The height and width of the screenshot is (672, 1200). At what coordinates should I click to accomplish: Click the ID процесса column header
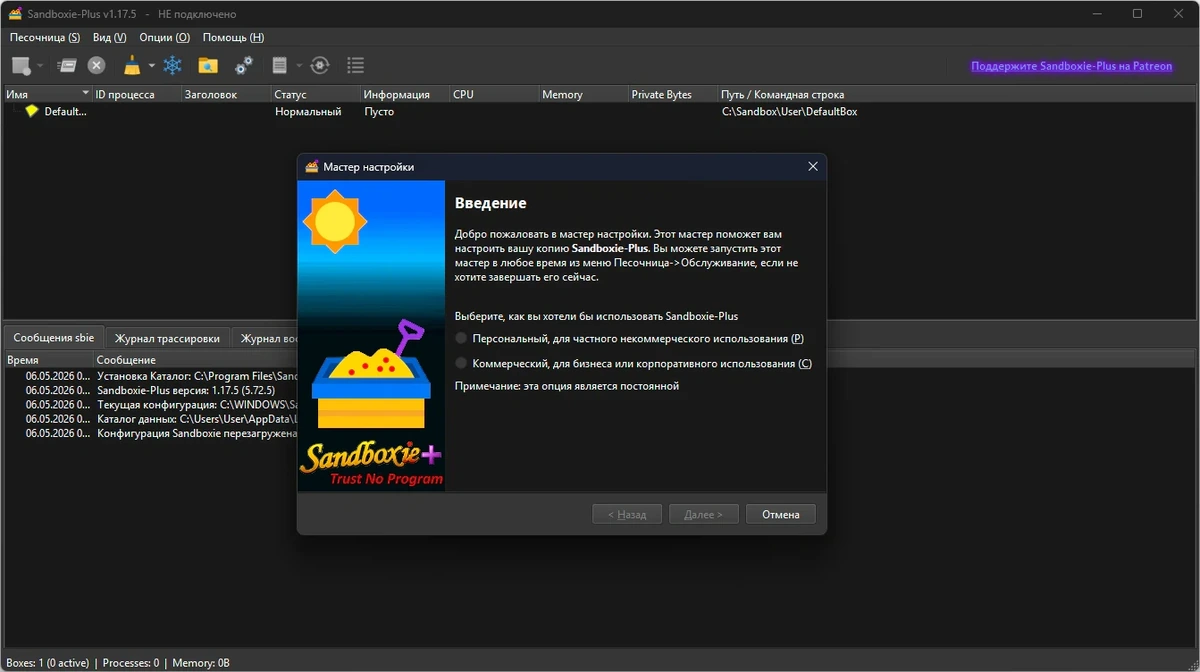pos(136,94)
